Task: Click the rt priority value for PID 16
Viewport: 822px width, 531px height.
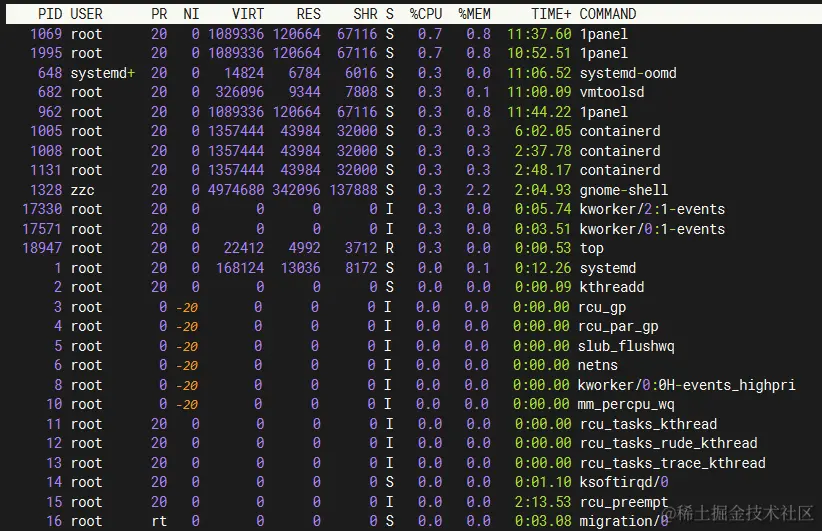Action: tap(159, 522)
